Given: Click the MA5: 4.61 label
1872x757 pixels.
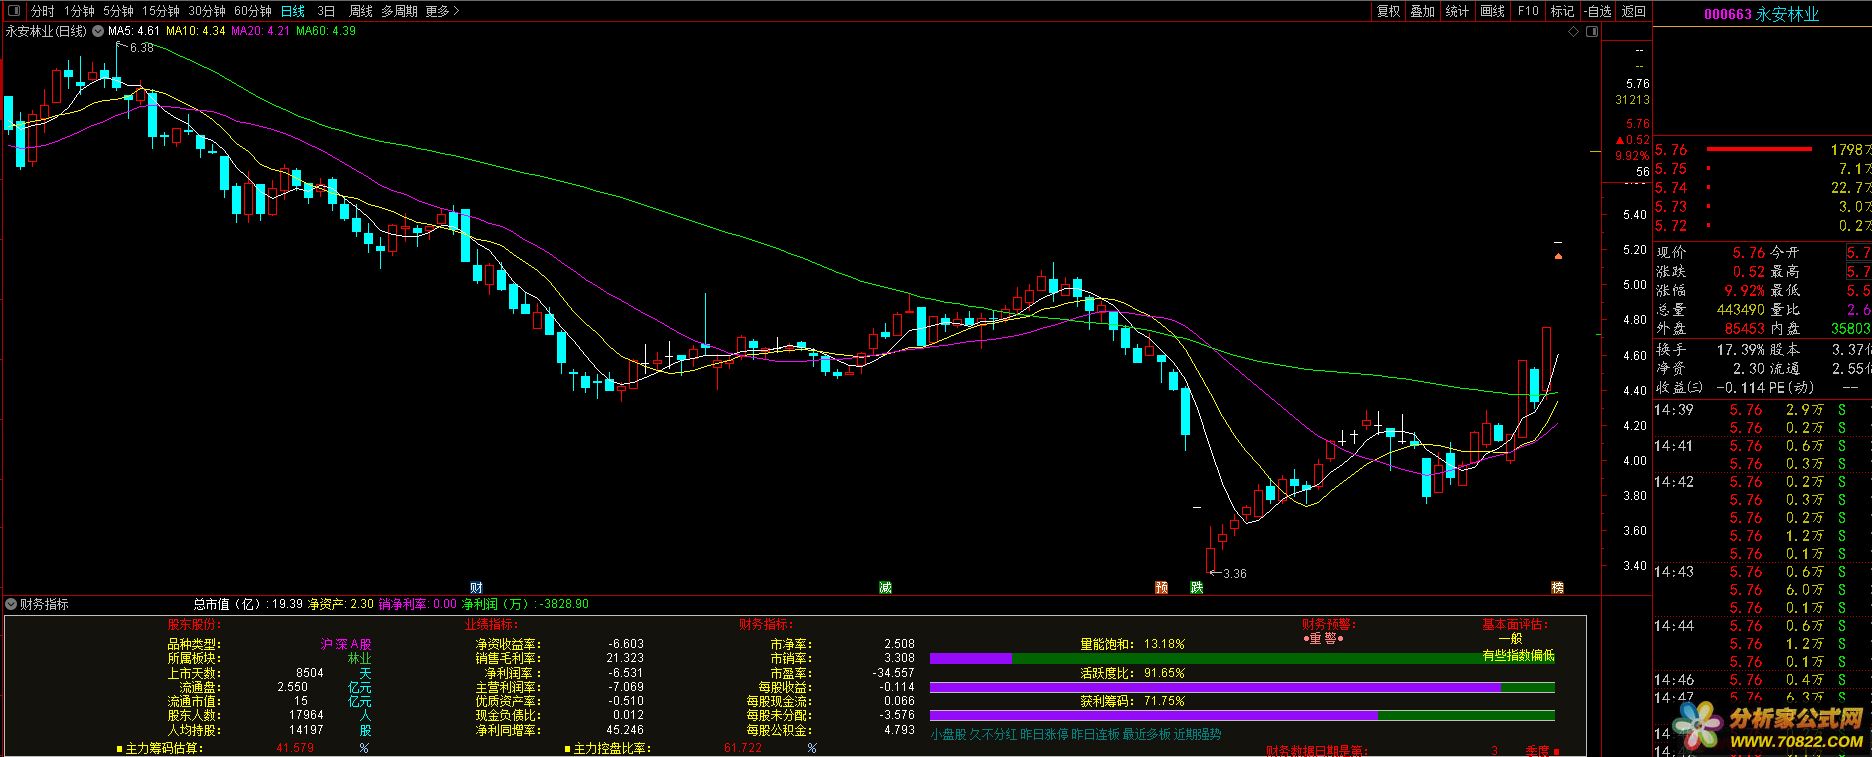Looking at the screenshot, I should pyautogui.click(x=134, y=31).
